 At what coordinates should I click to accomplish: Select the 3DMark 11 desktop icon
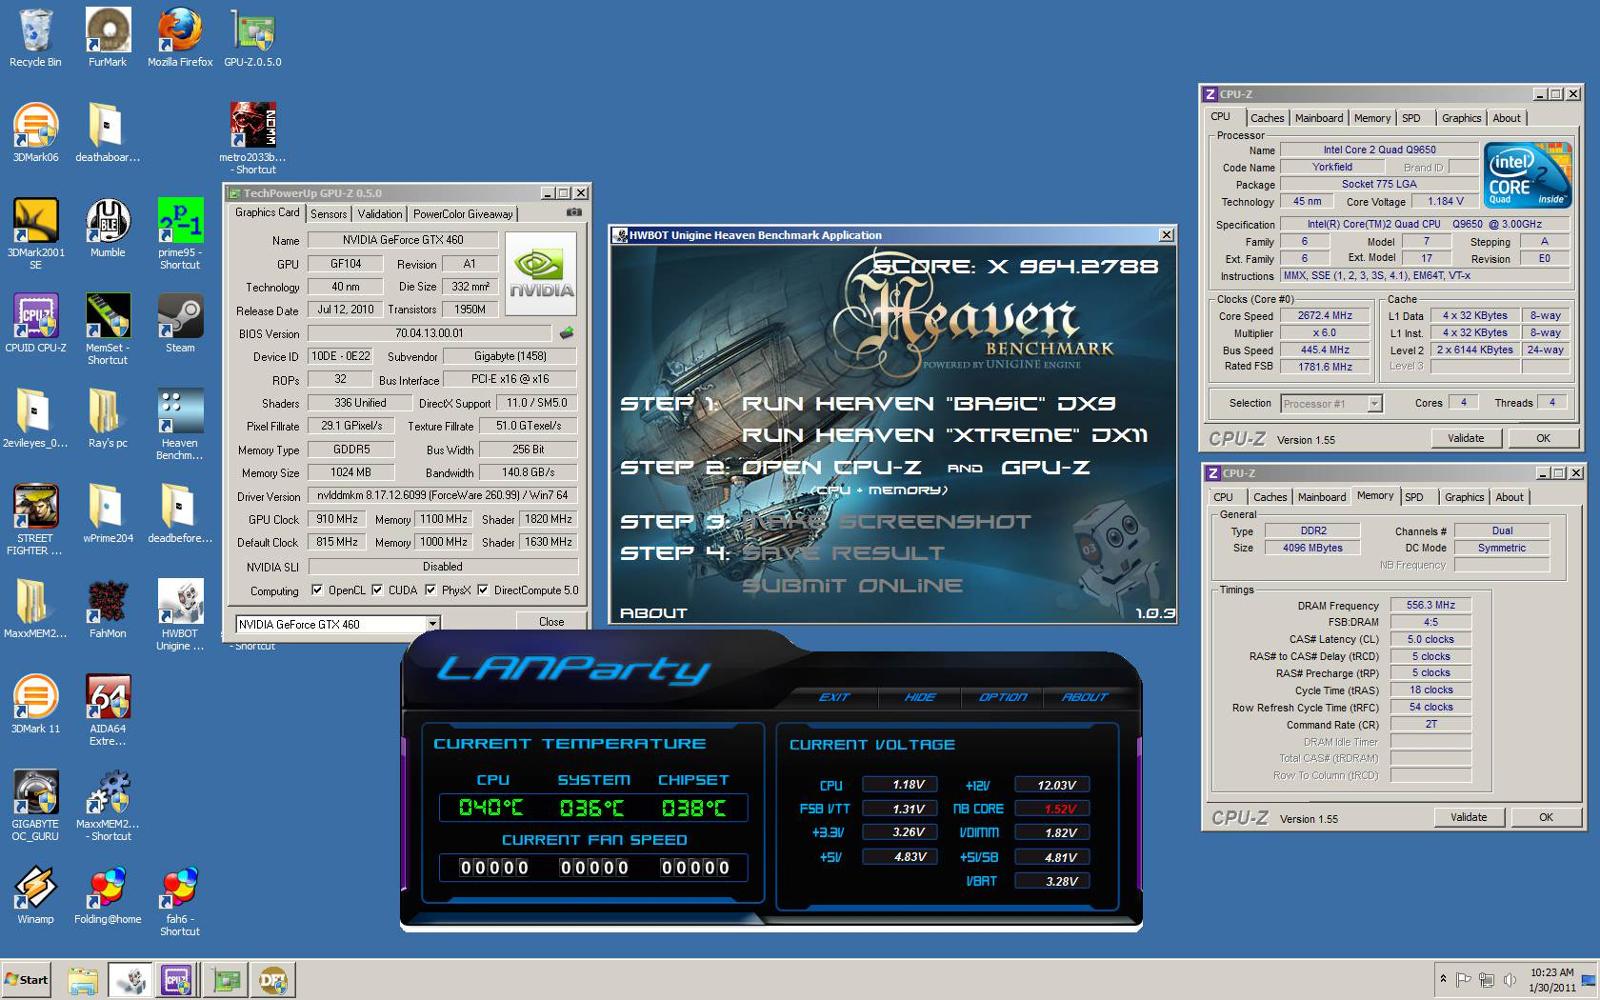tap(35, 703)
